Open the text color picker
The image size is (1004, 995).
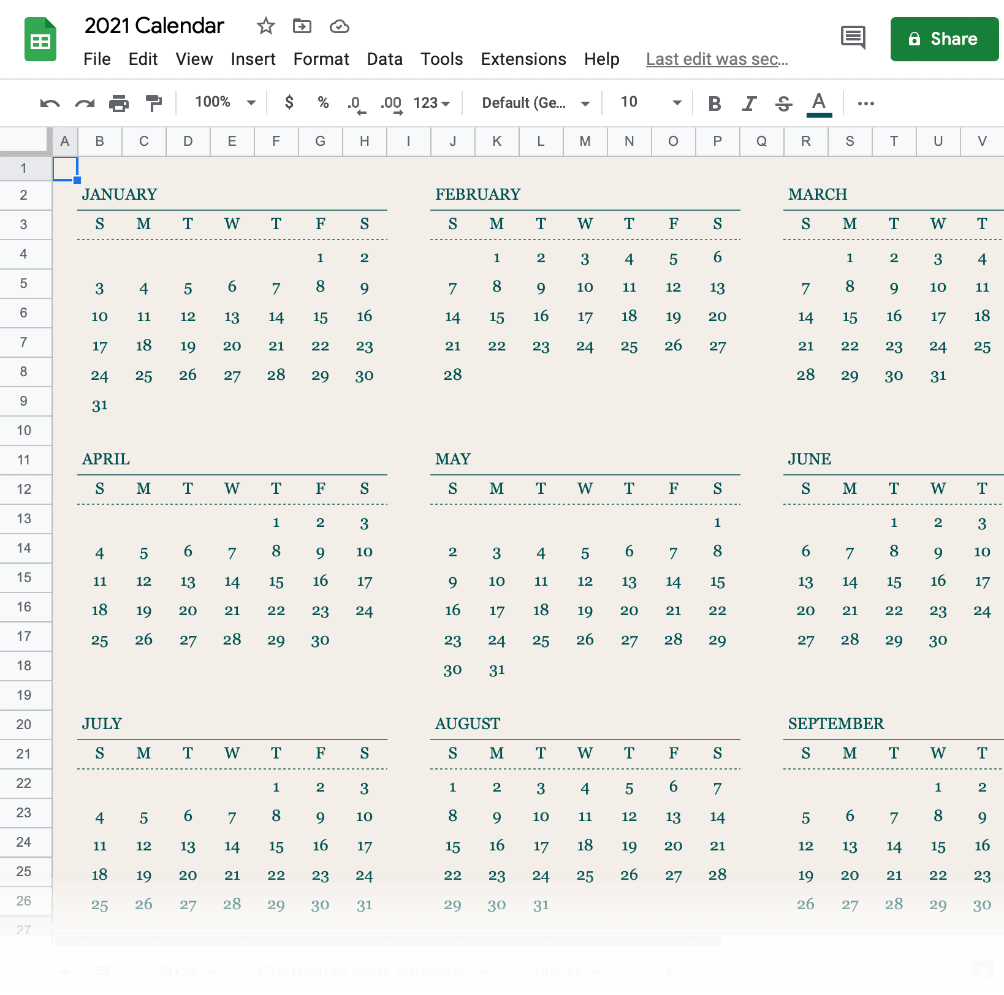point(818,102)
